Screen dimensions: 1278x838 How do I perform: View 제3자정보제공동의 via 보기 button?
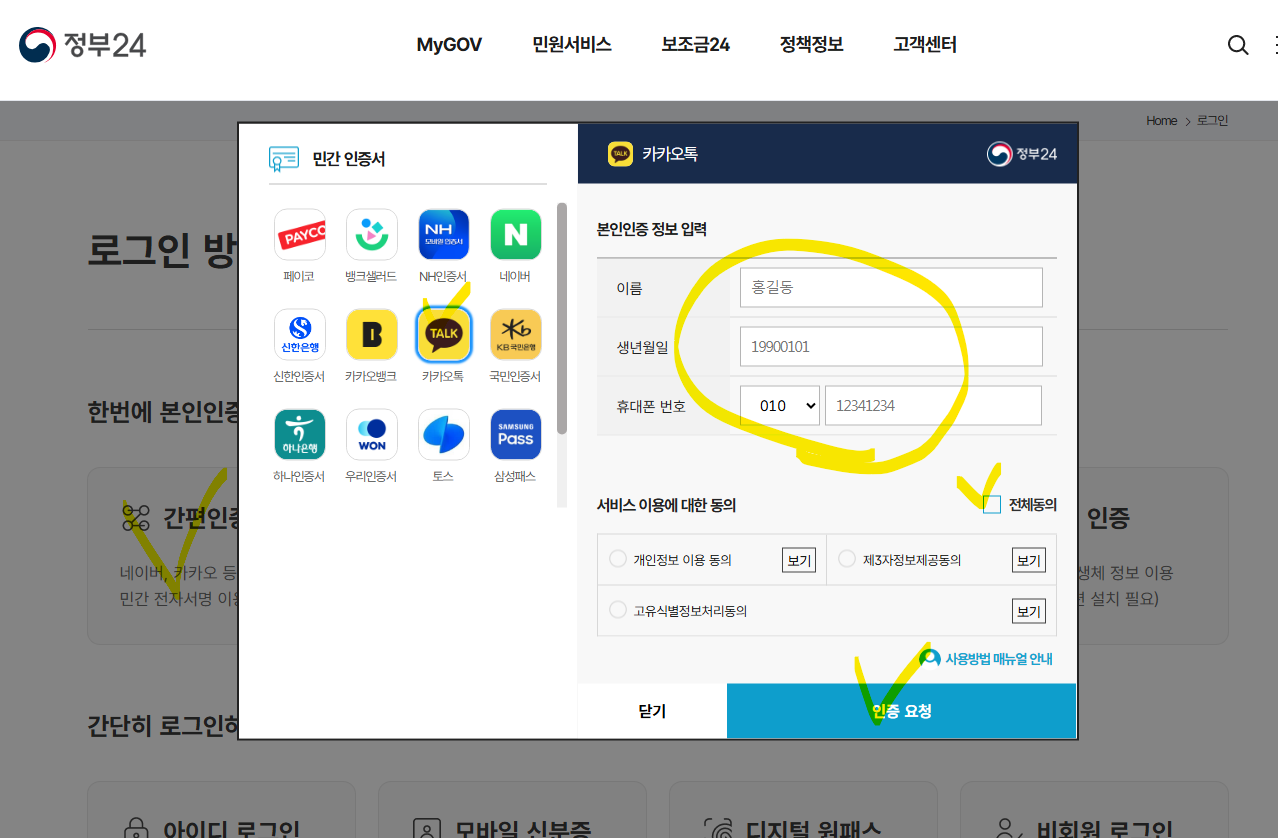[x=1029, y=560]
